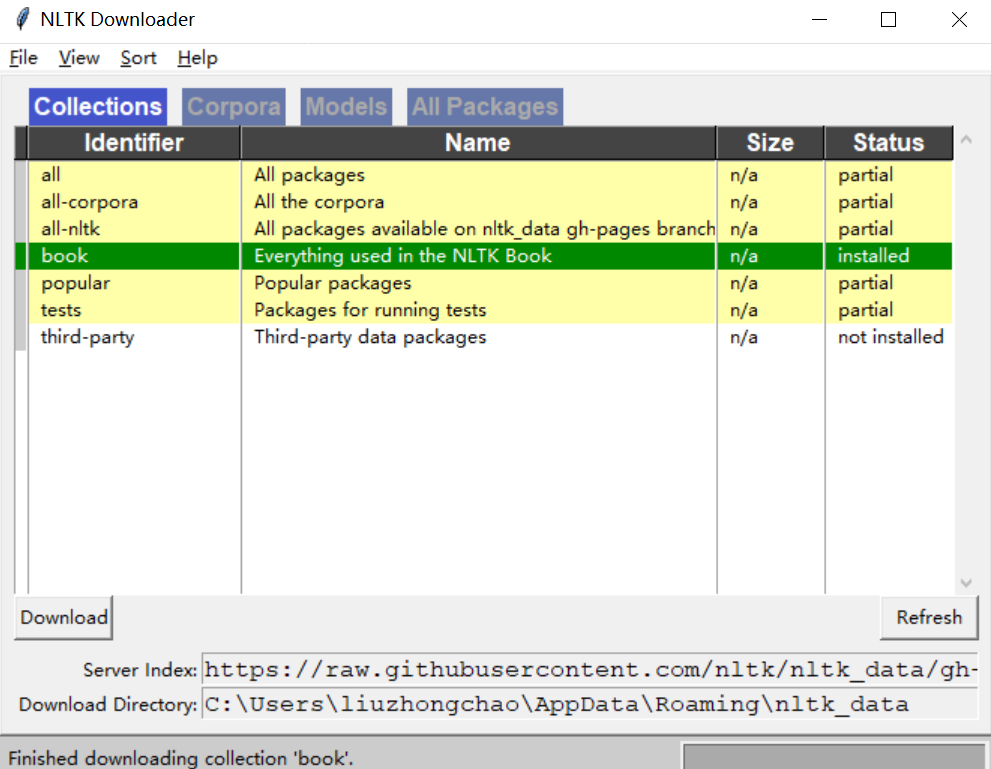
Task: Minimize the NLTK Downloader window
Action: click(819, 20)
